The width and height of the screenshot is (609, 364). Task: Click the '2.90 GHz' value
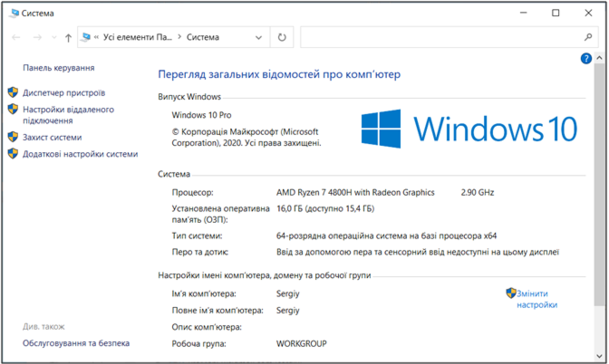(x=477, y=193)
